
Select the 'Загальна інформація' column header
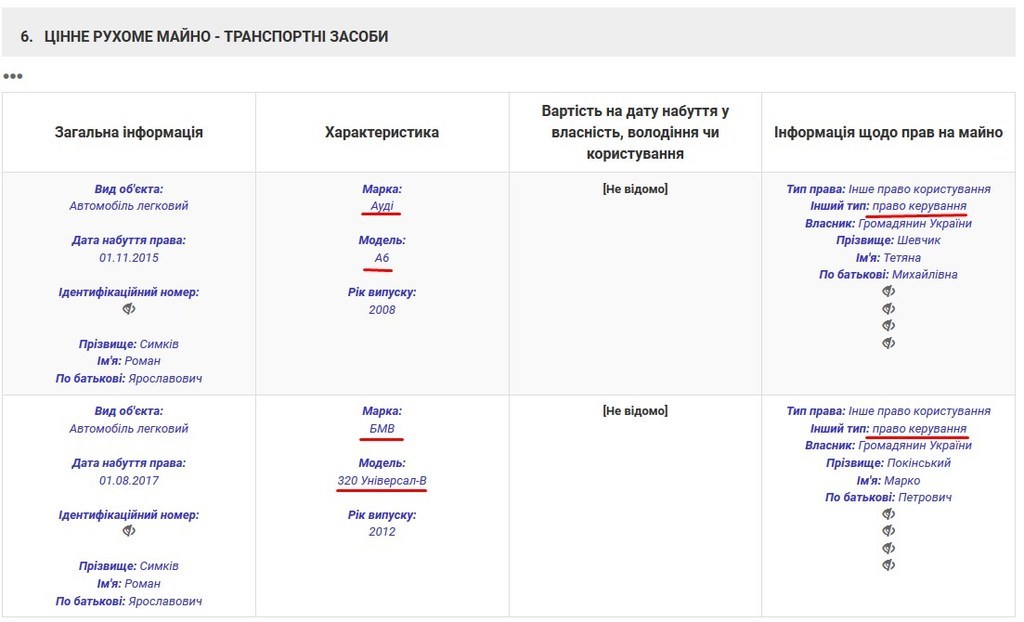[x=129, y=132]
